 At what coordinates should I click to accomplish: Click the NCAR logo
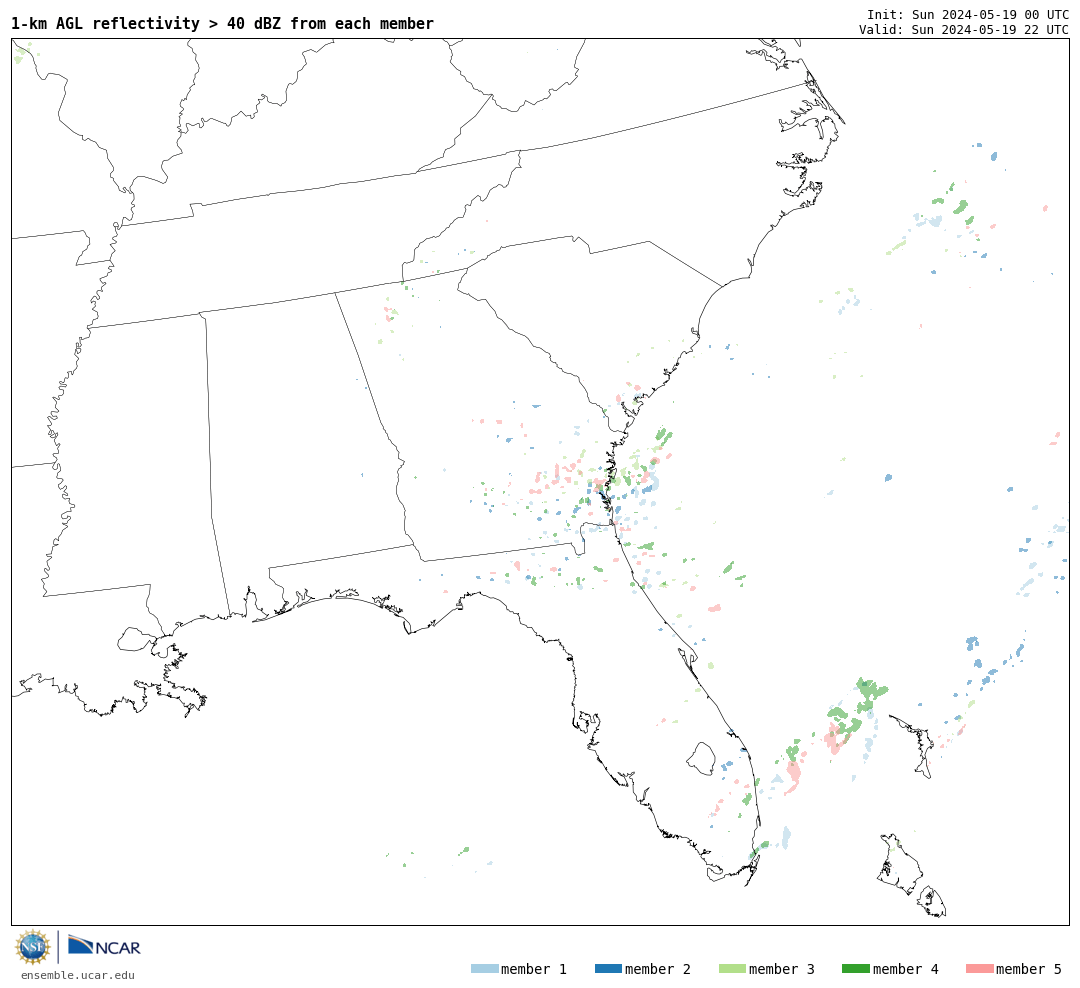104,945
